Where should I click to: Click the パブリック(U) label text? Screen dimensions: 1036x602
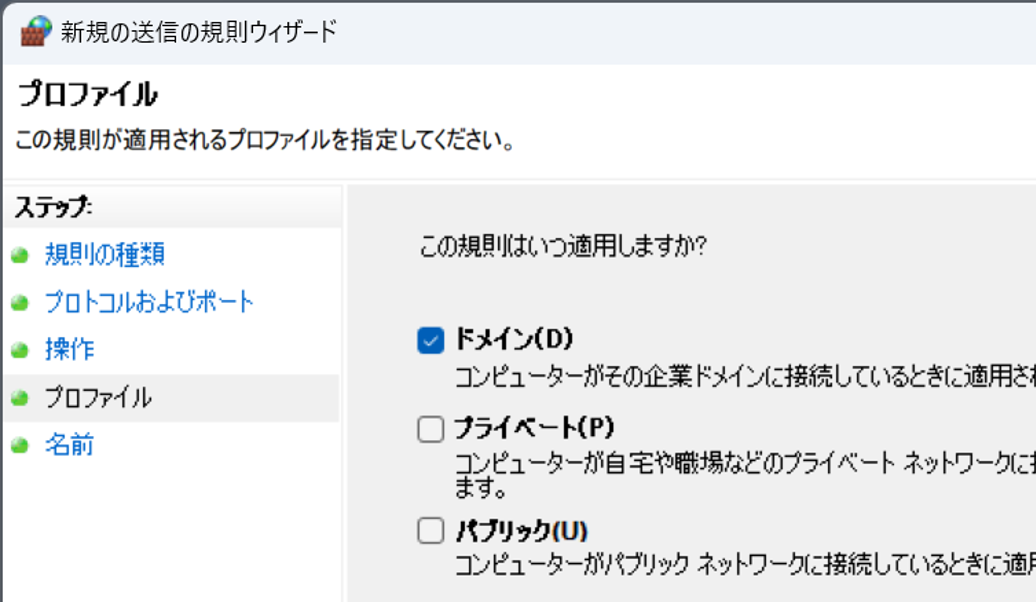(x=521, y=530)
